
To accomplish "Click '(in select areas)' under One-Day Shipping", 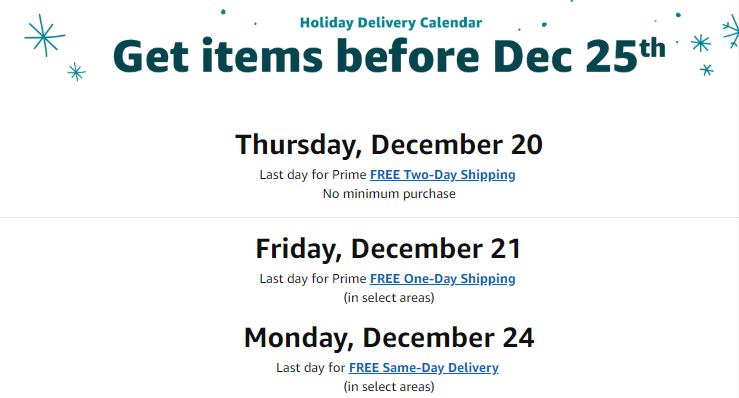I will (x=389, y=298).
